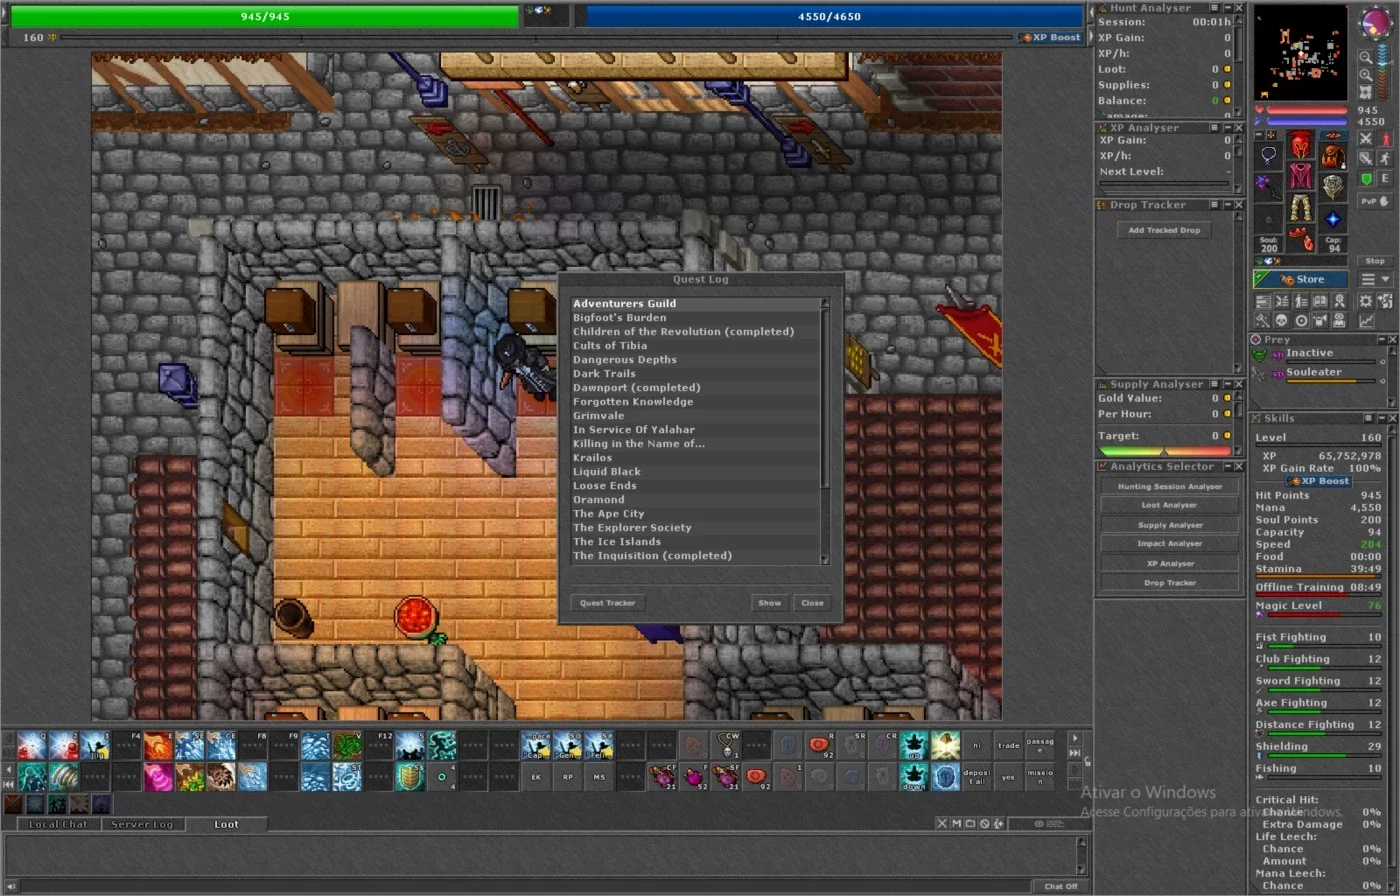1400x896 pixels.
Task: Use the pink blob hotkey in second row
Action: 158,777
